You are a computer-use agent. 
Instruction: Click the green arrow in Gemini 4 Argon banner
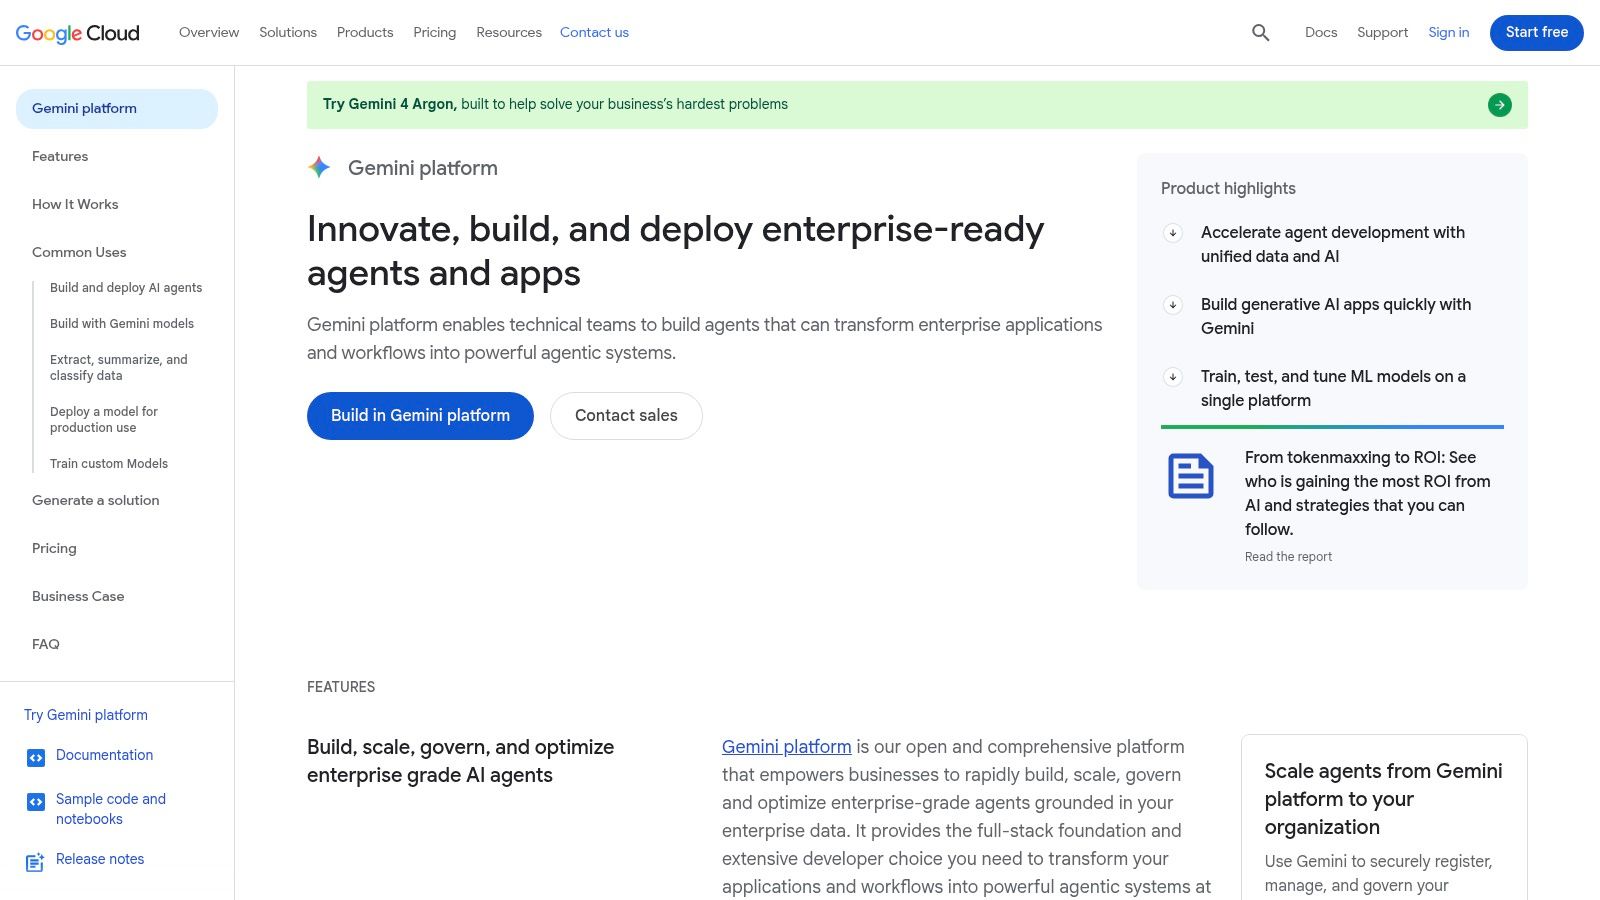pos(1500,105)
